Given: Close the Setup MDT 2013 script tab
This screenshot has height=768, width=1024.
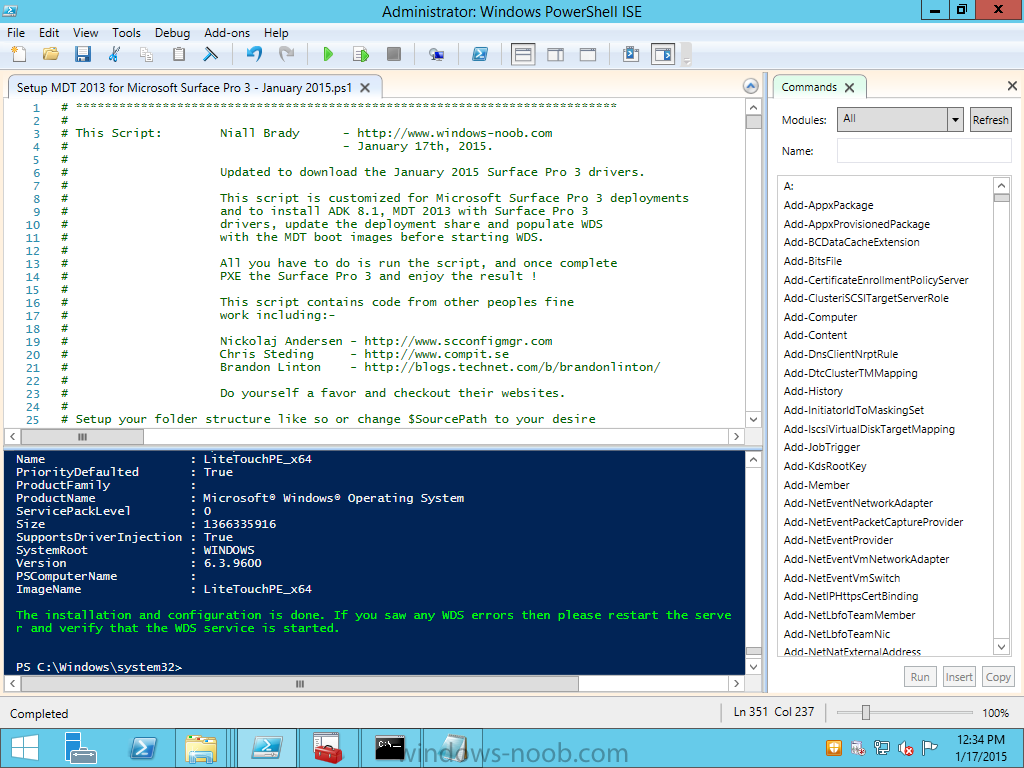Looking at the screenshot, I should tap(365, 88).
